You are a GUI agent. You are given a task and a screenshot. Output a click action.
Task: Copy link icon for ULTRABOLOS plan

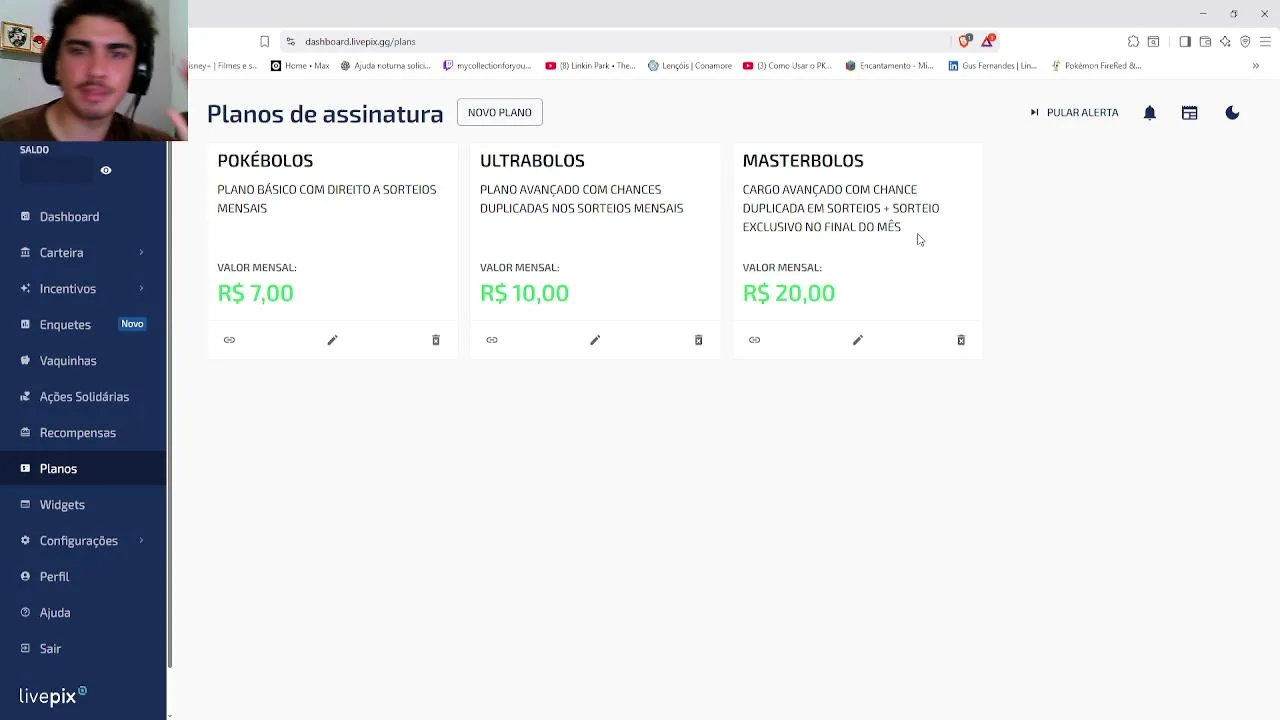pos(492,340)
